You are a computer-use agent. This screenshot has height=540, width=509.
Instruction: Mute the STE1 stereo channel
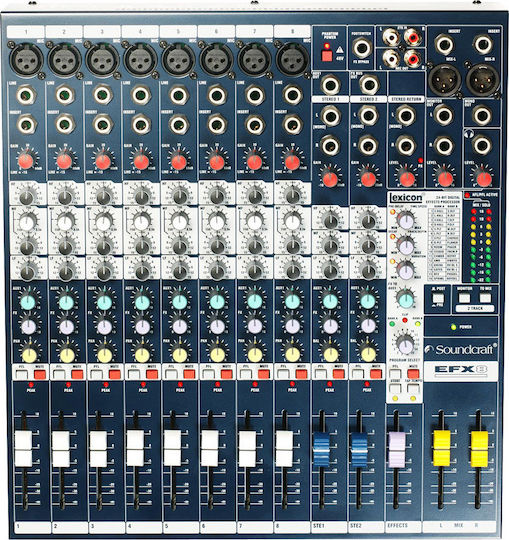pos(338,374)
